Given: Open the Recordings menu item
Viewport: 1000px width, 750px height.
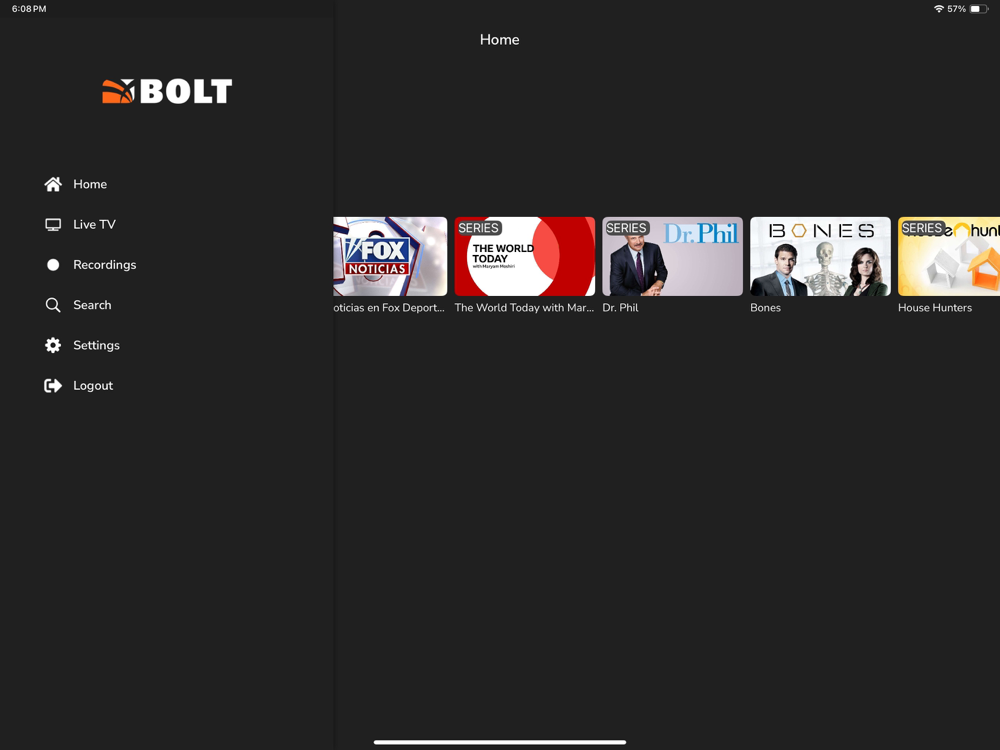Looking at the screenshot, I should coord(105,265).
